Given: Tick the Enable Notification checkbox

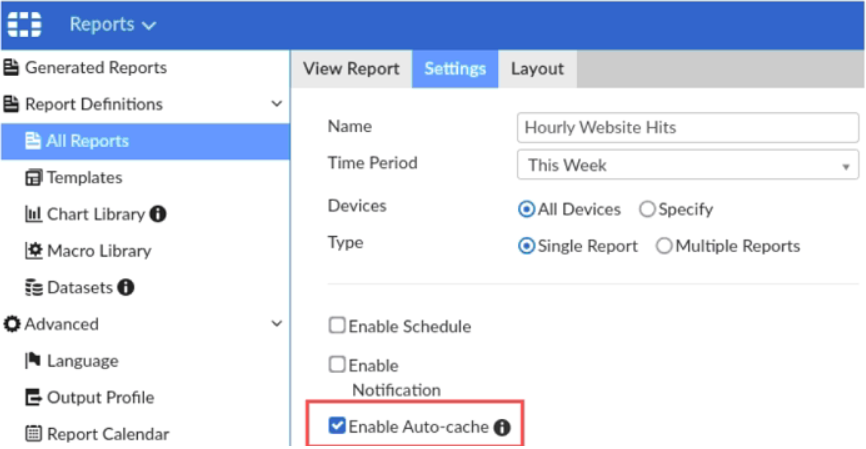Looking at the screenshot, I should coord(337,365).
